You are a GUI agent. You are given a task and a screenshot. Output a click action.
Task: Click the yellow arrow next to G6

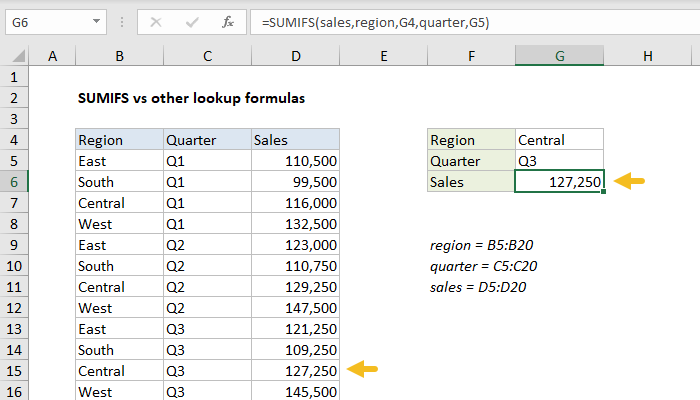[630, 181]
